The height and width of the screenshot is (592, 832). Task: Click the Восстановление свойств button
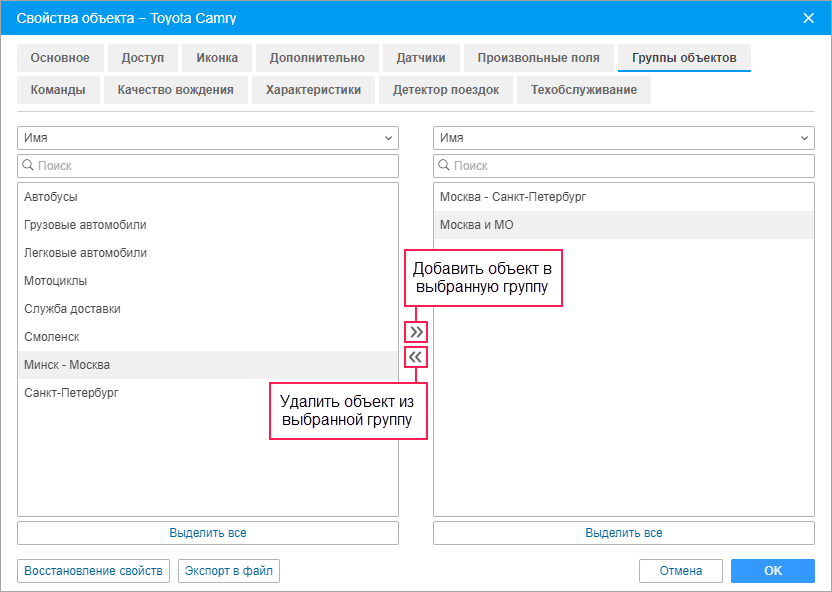pyautogui.click(x=93, y=571)
